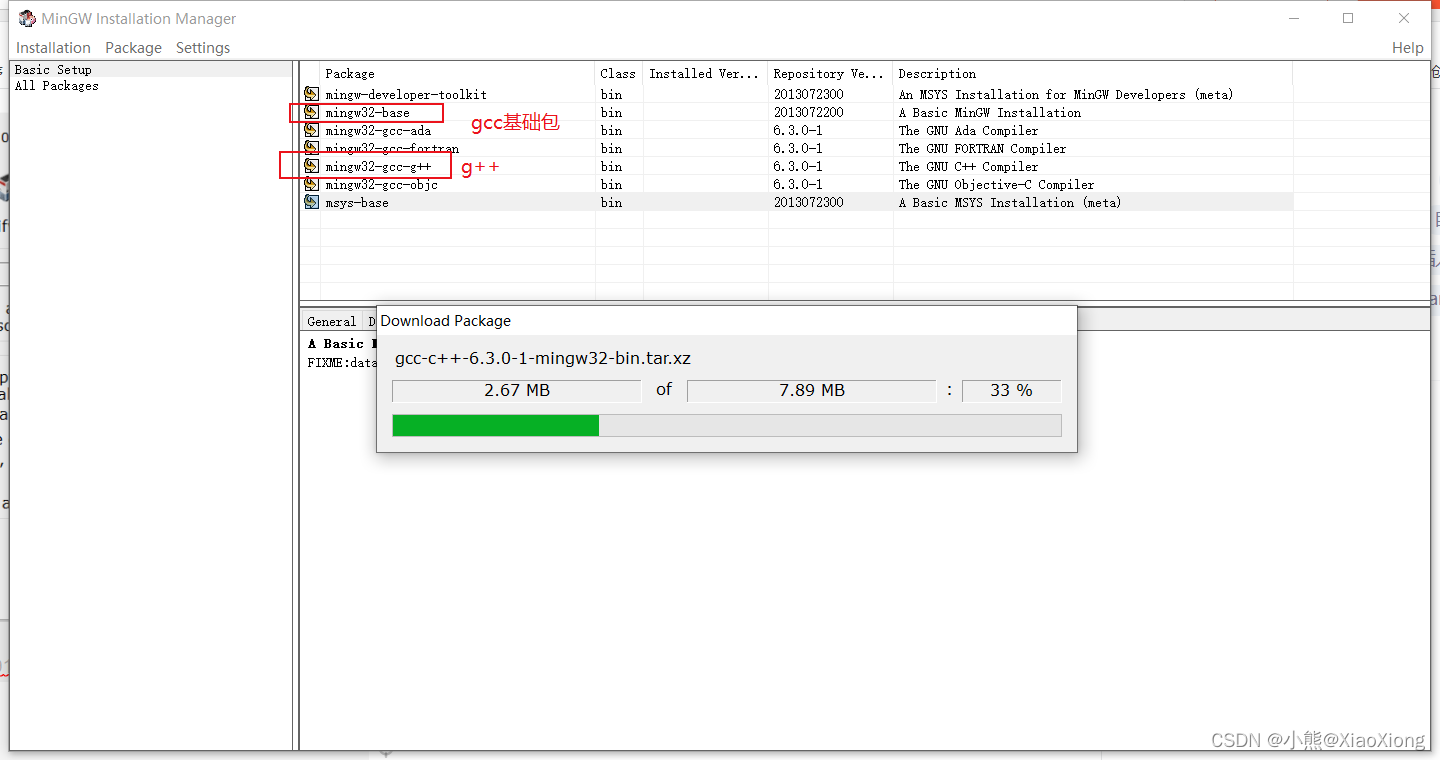Select the mingw32-gcc-ada package name
This screenshot has height=760, width=1440.
(378, 130)
